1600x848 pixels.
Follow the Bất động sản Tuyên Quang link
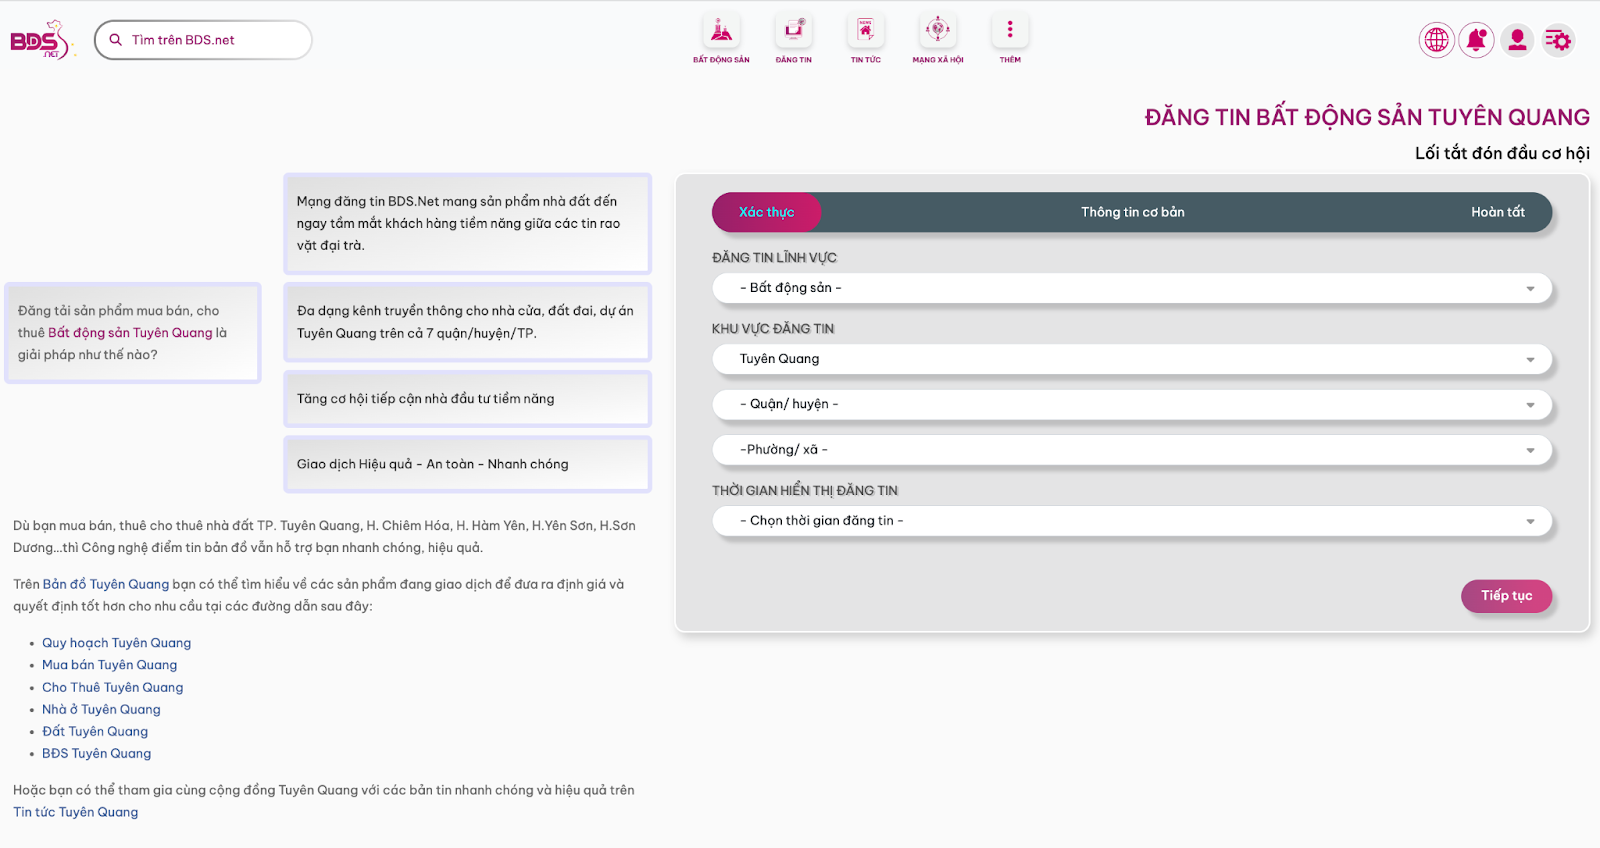[130, 333]
